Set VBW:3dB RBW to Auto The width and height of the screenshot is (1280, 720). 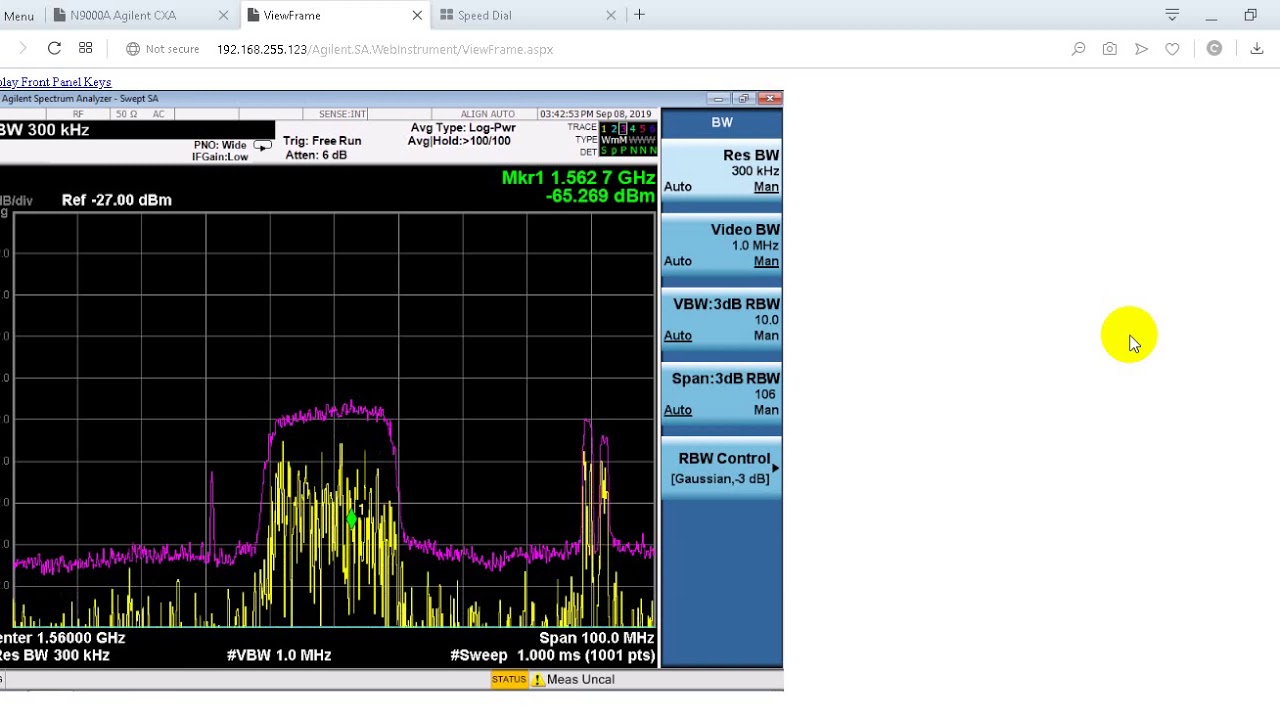click(677, 336)
